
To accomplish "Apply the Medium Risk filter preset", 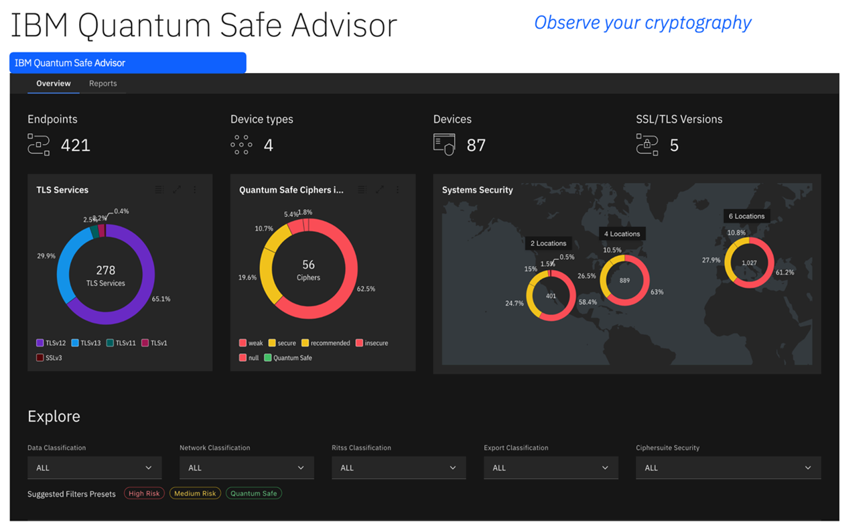I will tap(195, 493).
